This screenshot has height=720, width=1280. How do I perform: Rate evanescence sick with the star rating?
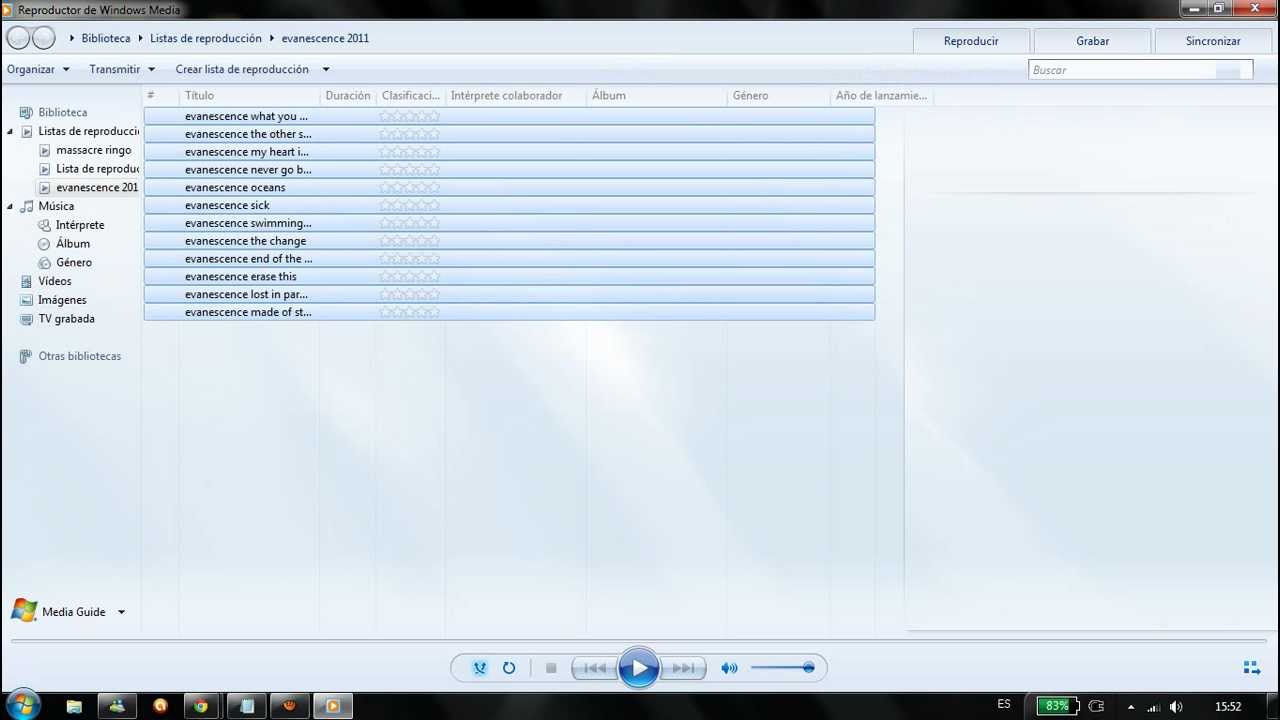coord(409,205)
